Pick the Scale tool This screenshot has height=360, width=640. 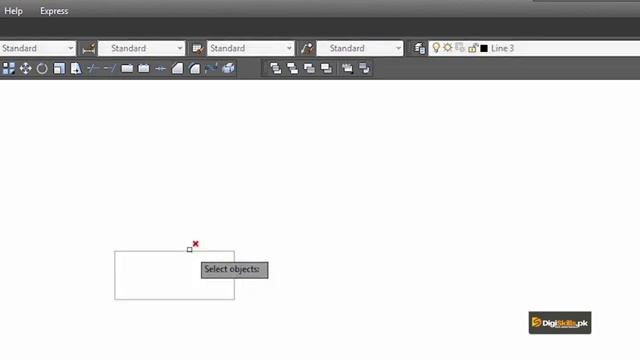[x=59, y=68]
